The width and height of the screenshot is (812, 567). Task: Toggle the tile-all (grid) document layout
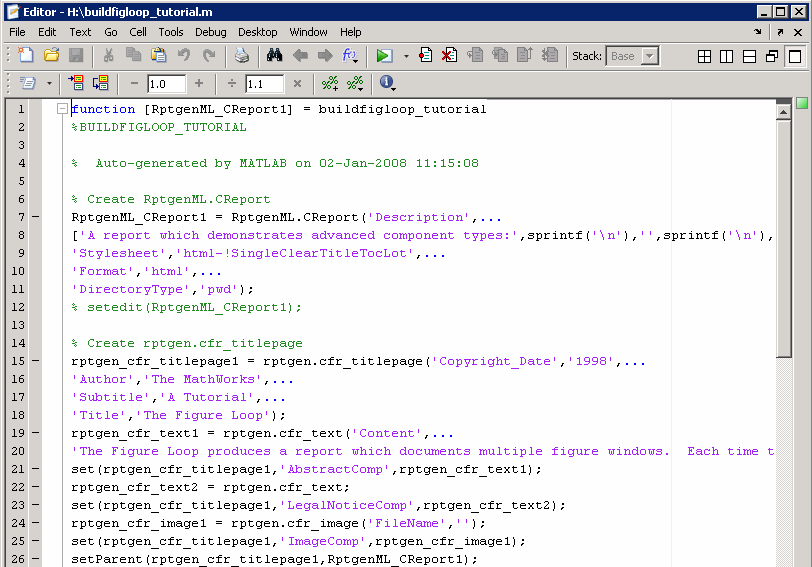click(x=705, y=57)
